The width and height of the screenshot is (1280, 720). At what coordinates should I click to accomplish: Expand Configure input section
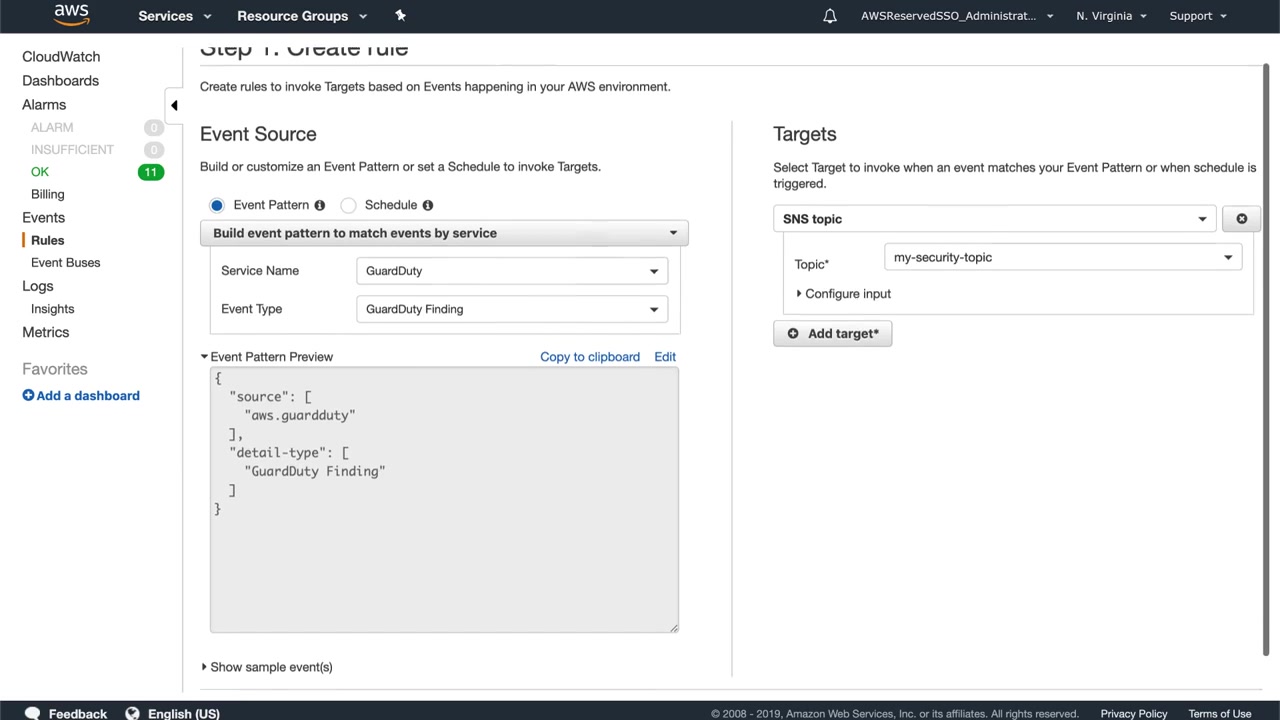coord(843,294)
